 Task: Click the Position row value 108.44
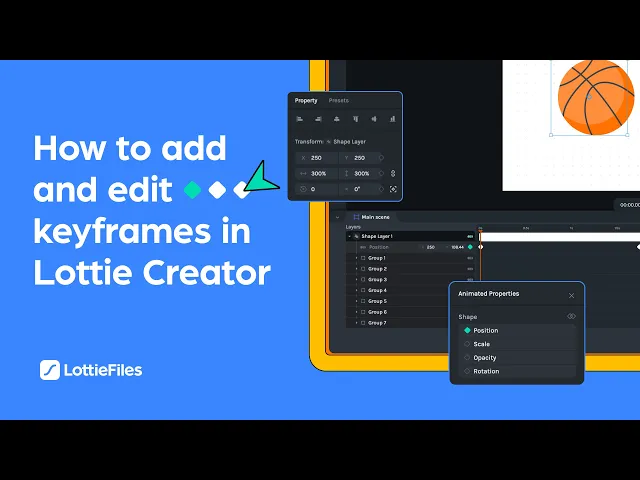click(457, 247)
